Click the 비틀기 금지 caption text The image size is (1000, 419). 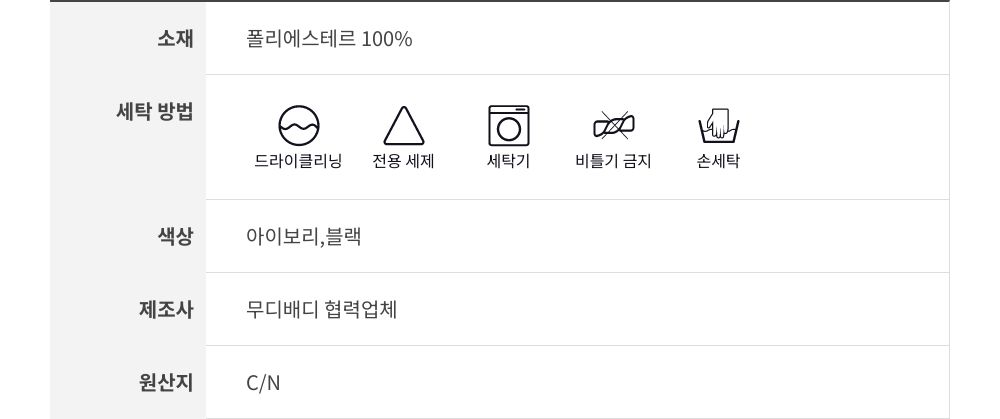click(x=613, y=161)
